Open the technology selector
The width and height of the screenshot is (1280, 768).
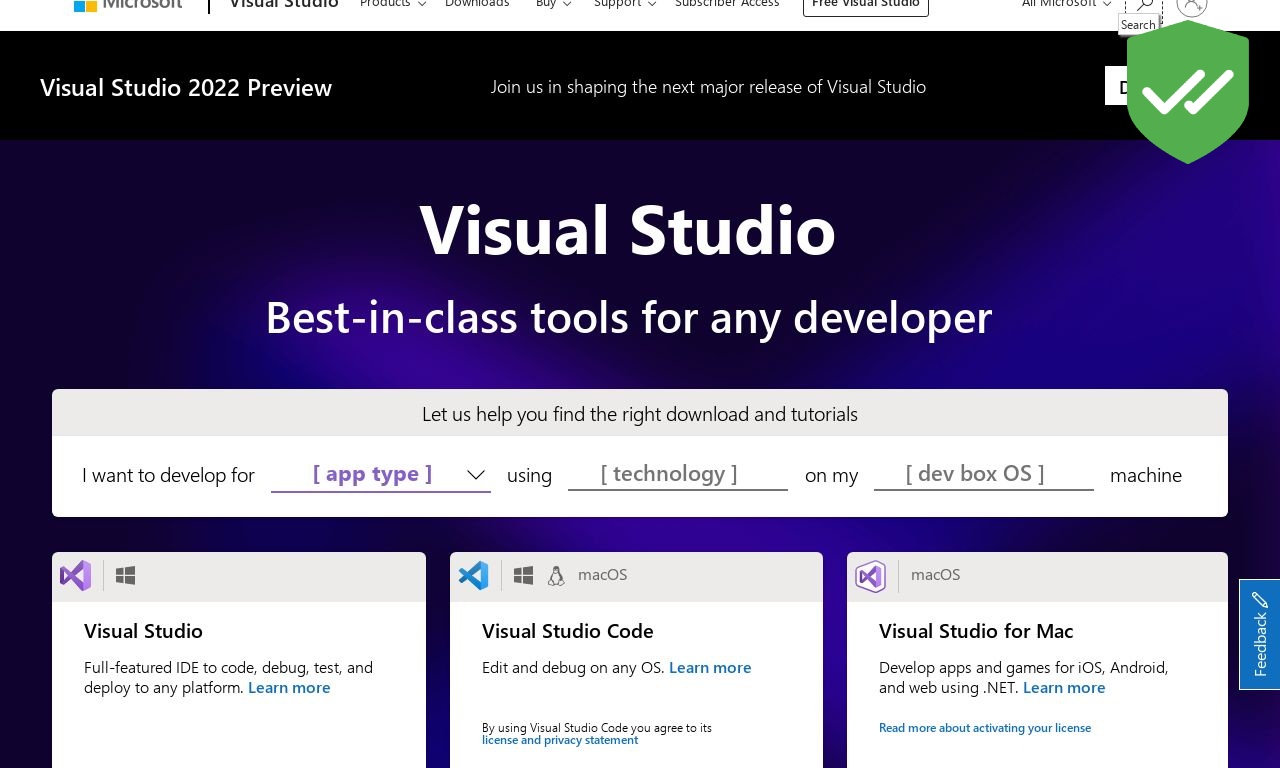(x=678, y=474)
